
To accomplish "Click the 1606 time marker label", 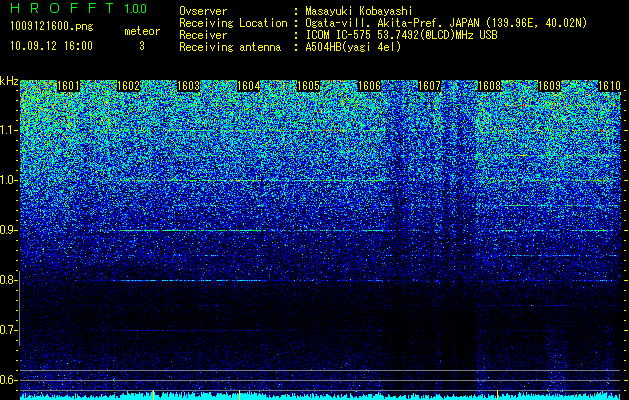I will [x=369, y=86].
